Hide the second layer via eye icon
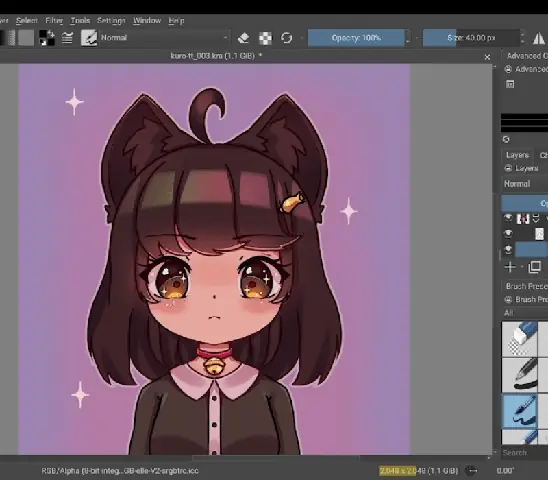 click(508, 234)
